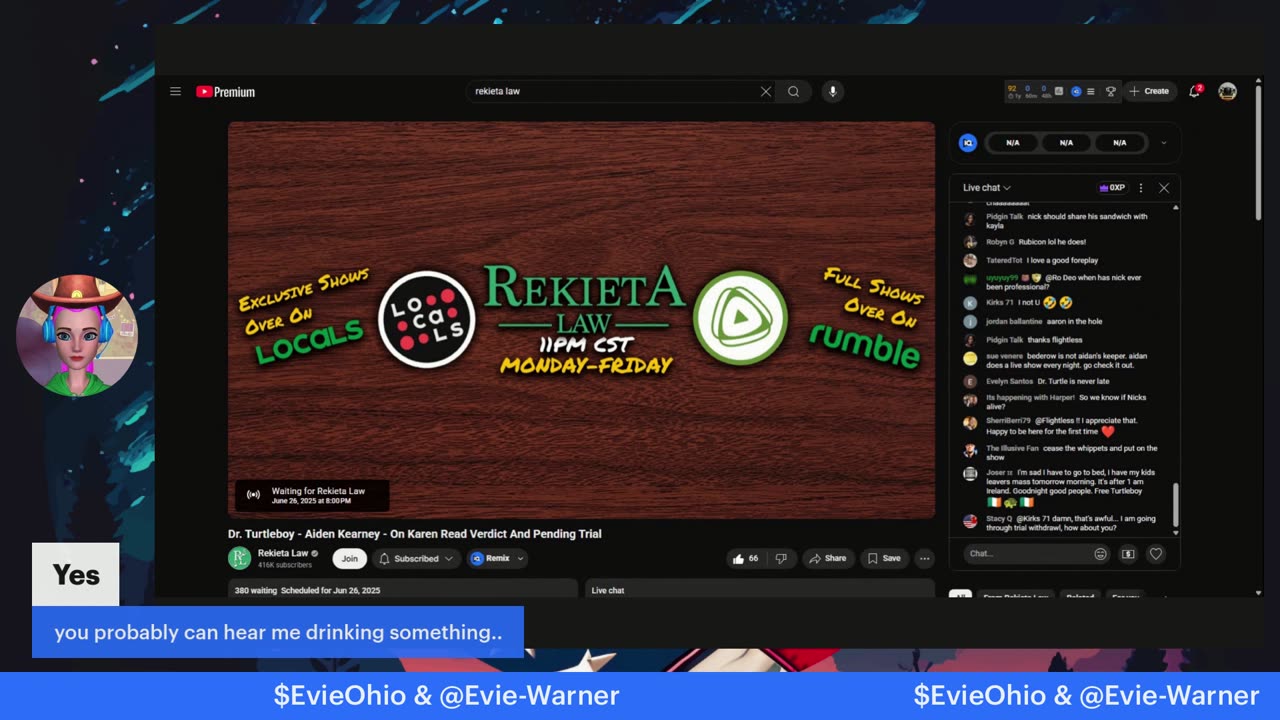
Task: Click the '92' extension stat counter
Action: point(1012,91)
